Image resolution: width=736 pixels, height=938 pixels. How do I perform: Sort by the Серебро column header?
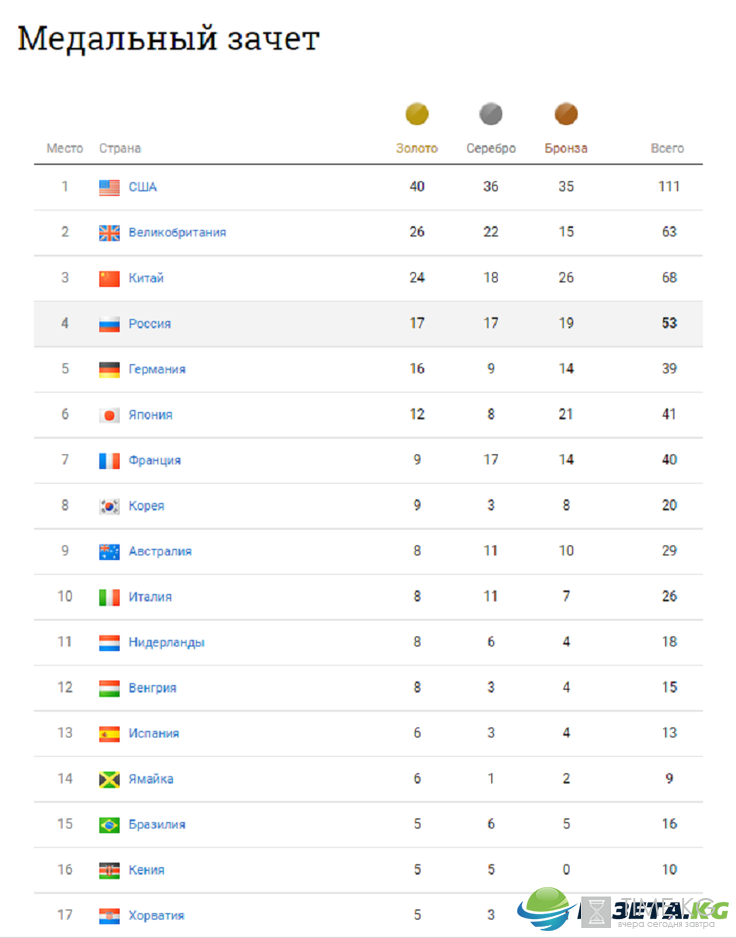(x=491, y=148)
